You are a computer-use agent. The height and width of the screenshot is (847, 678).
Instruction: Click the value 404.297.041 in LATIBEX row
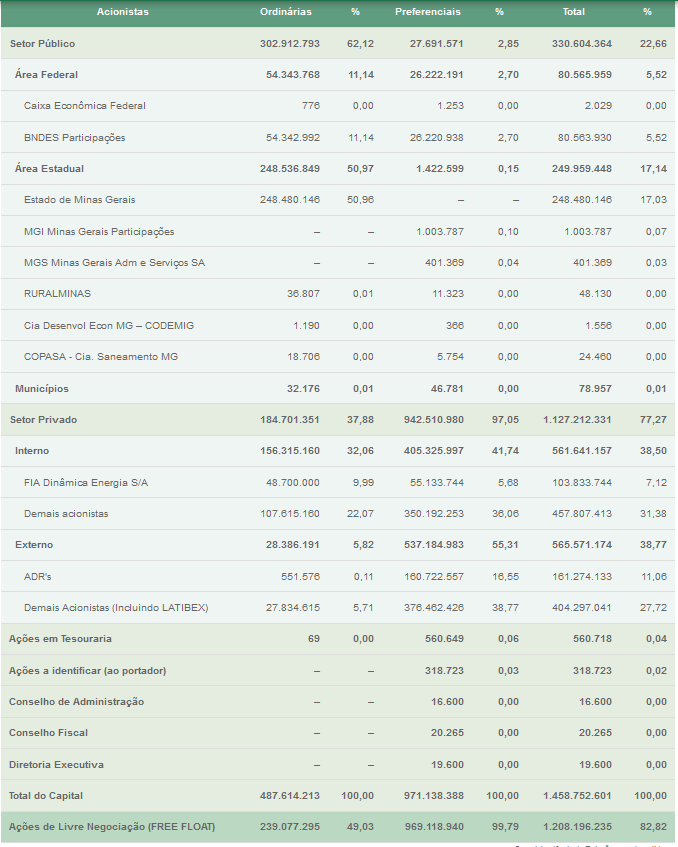(582, 608)
